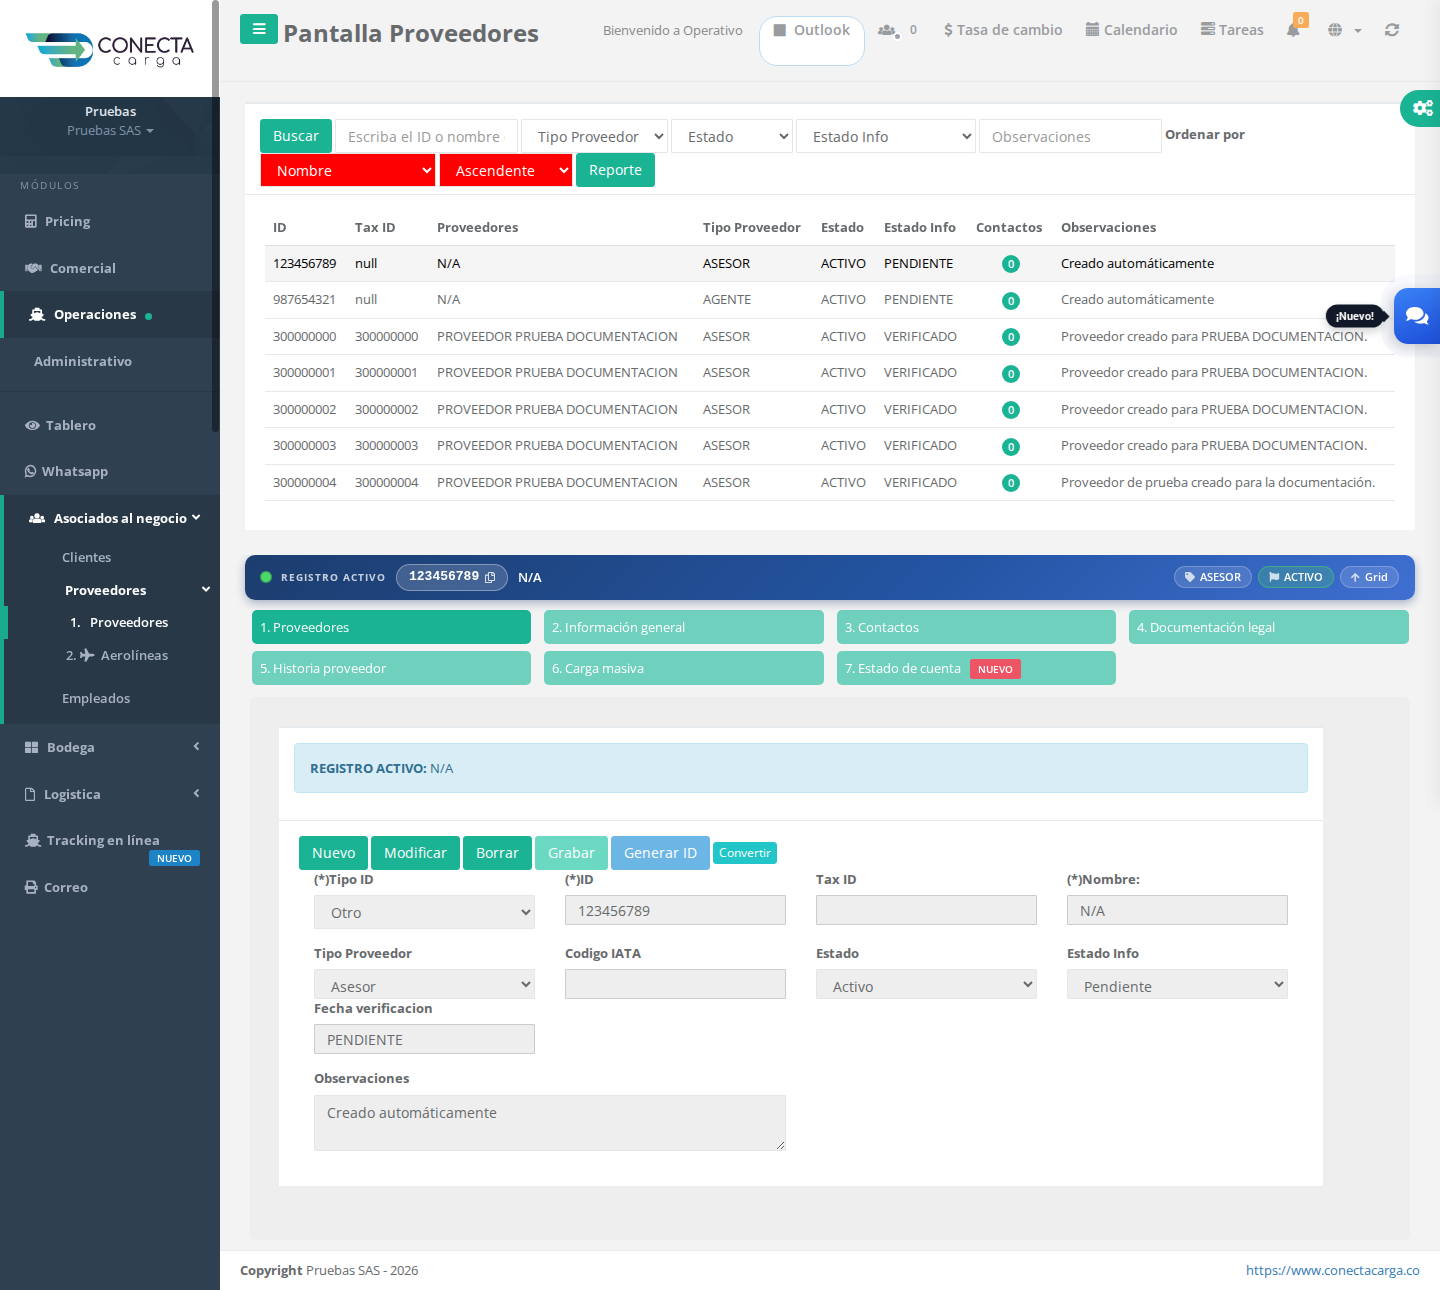Click the Nuevo record button

(x=333, y=853)
